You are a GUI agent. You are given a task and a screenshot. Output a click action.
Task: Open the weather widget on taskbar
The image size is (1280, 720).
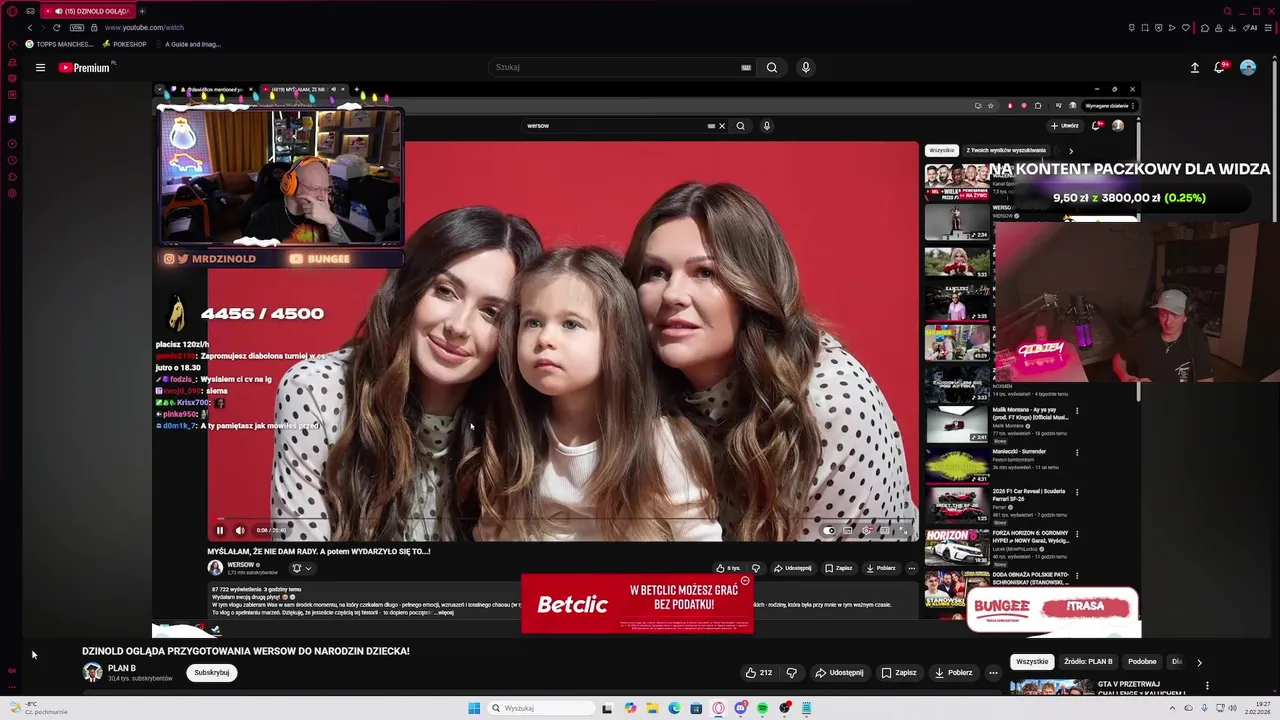pyautogui.click(x=38, y=708)
